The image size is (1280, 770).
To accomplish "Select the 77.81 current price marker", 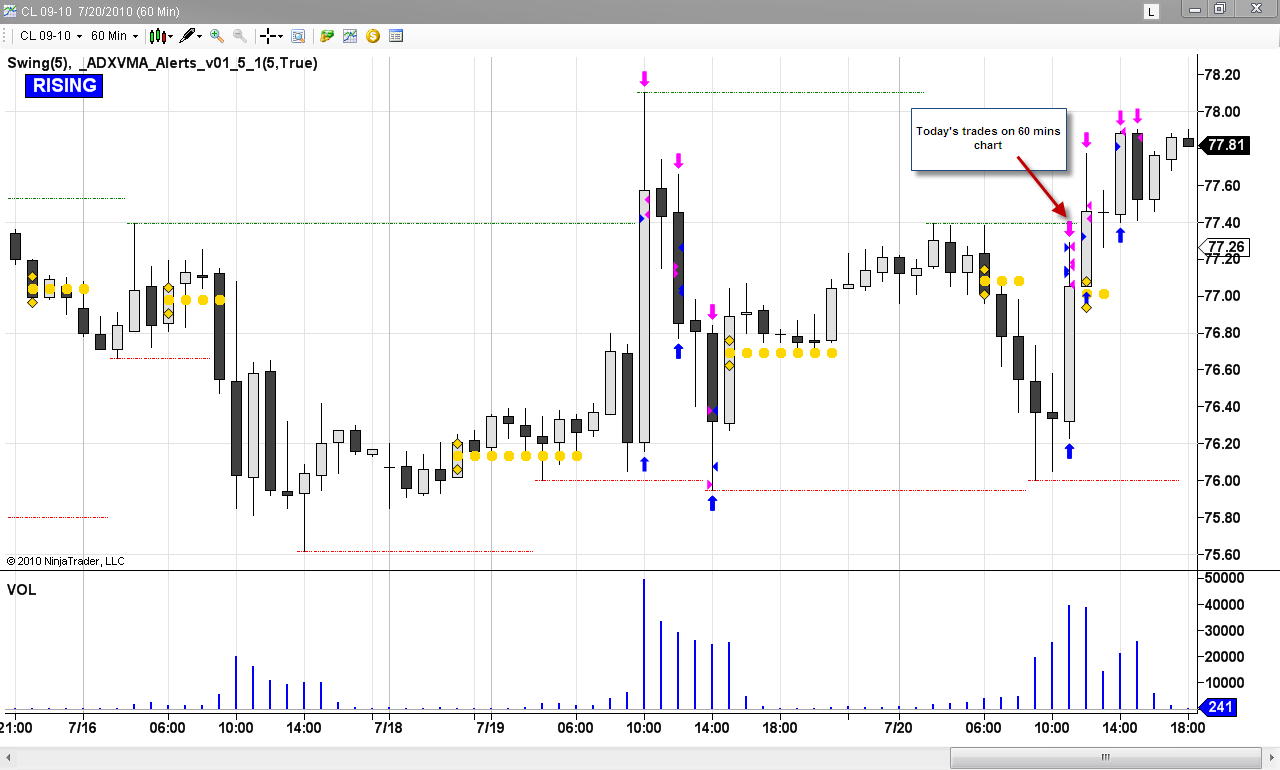I will (1223, 145).
